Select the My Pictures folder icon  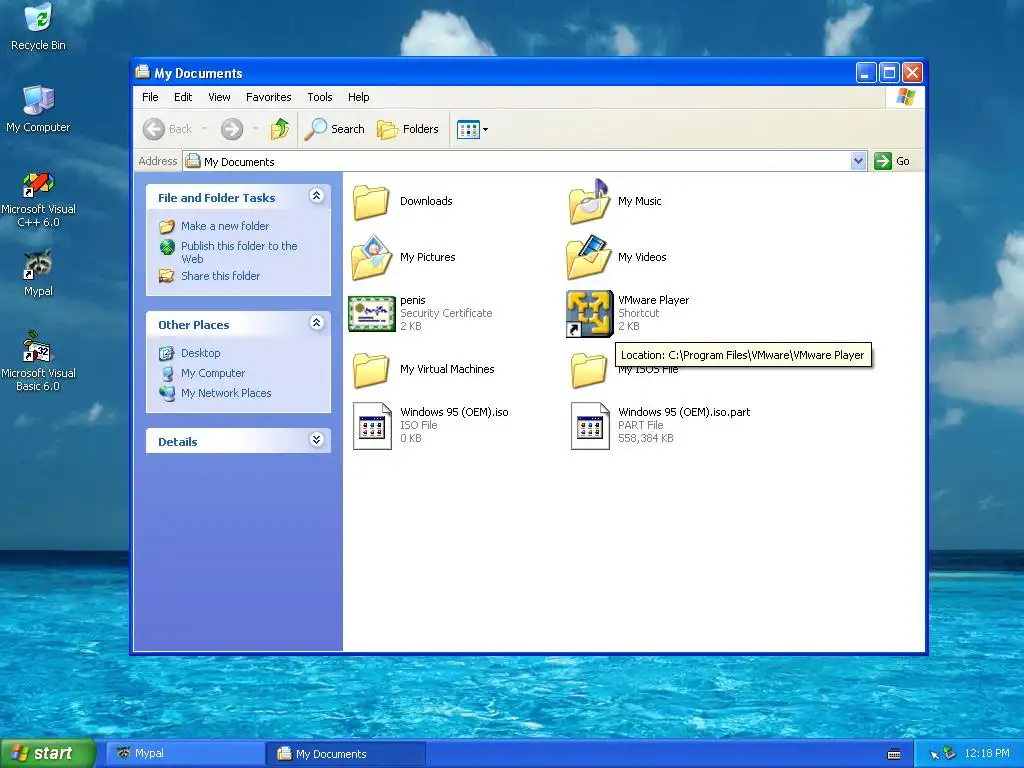point(371,257)
